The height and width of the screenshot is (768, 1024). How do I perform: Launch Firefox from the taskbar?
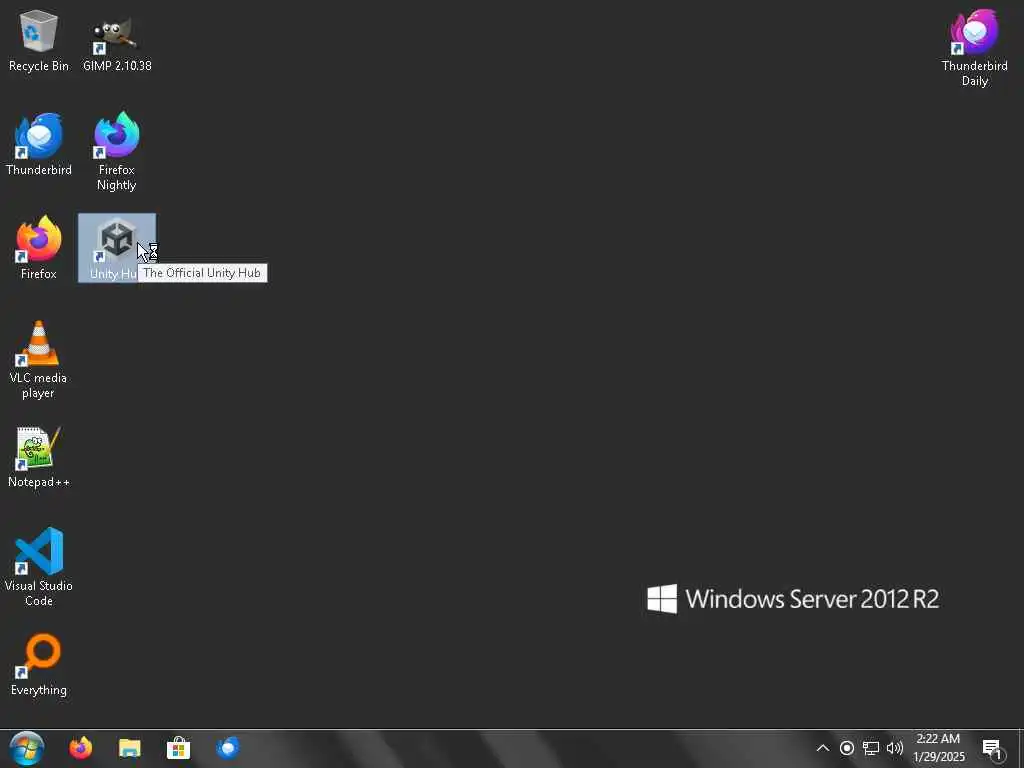(x=81, y=748)
